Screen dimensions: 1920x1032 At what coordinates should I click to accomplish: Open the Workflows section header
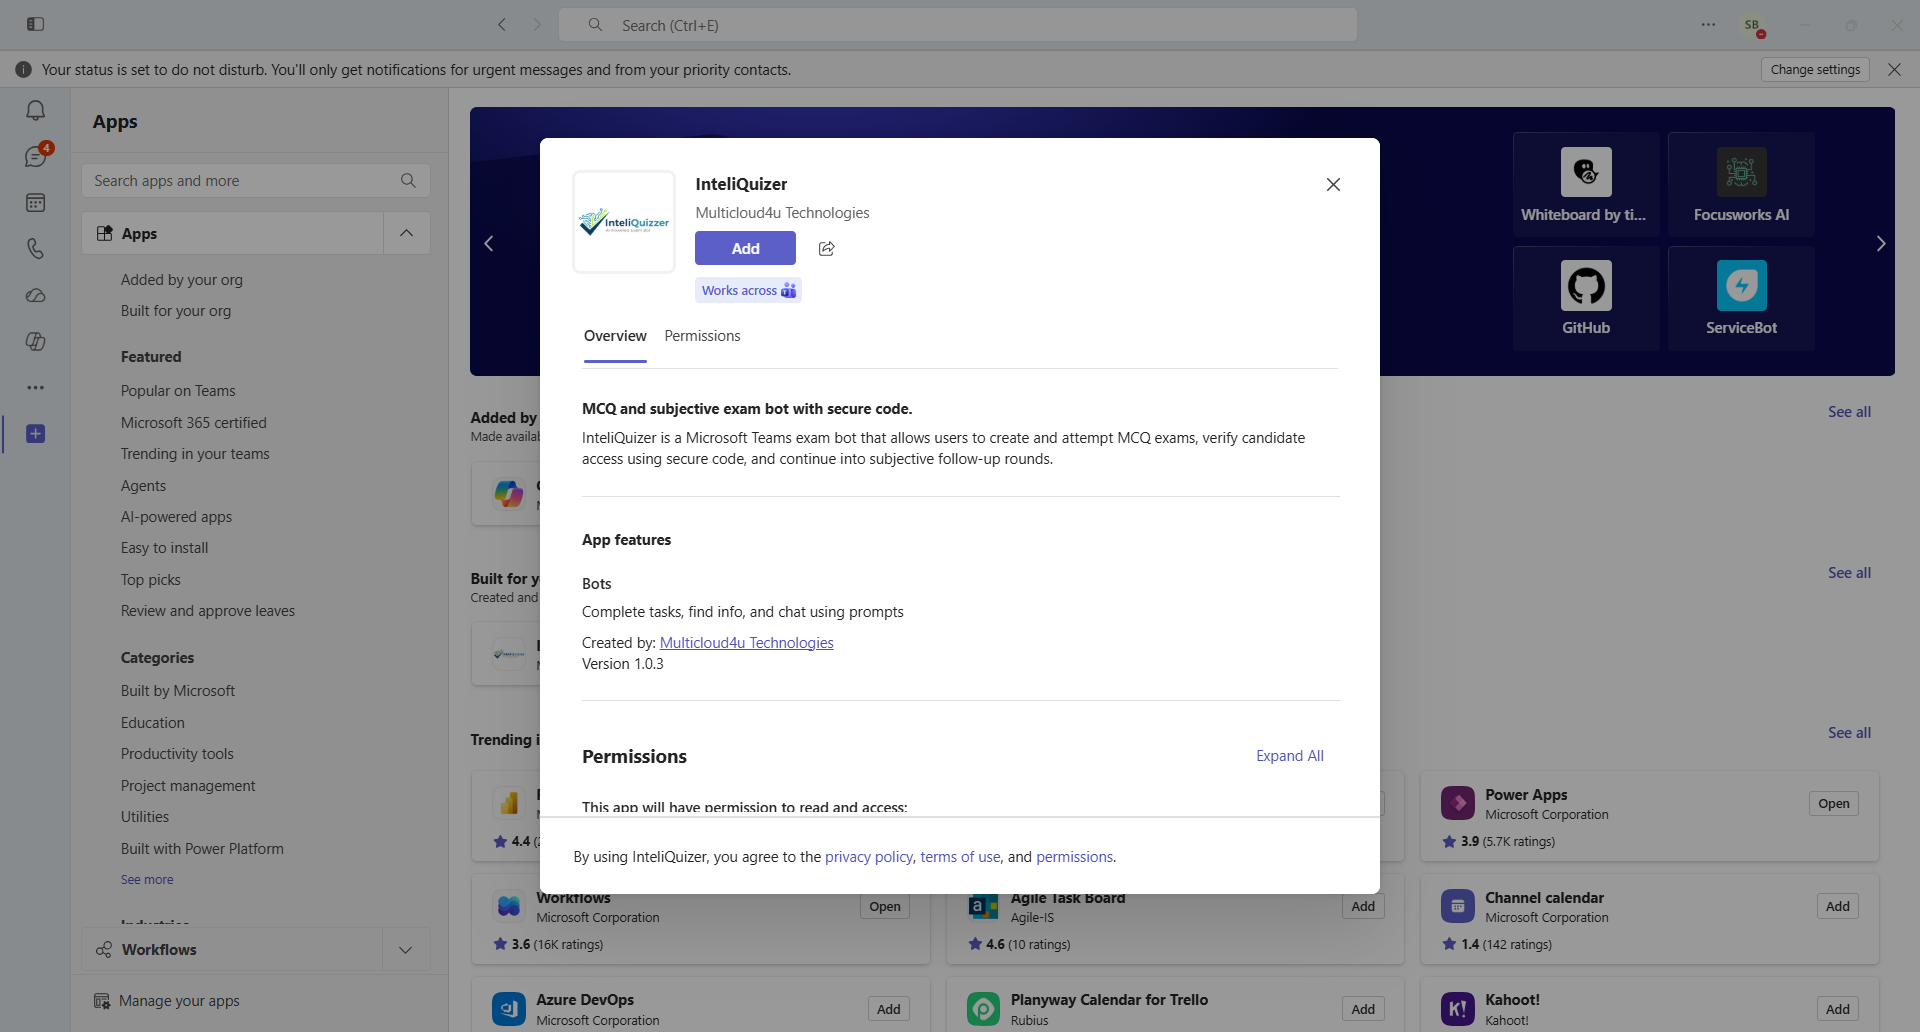click(232, 949)
